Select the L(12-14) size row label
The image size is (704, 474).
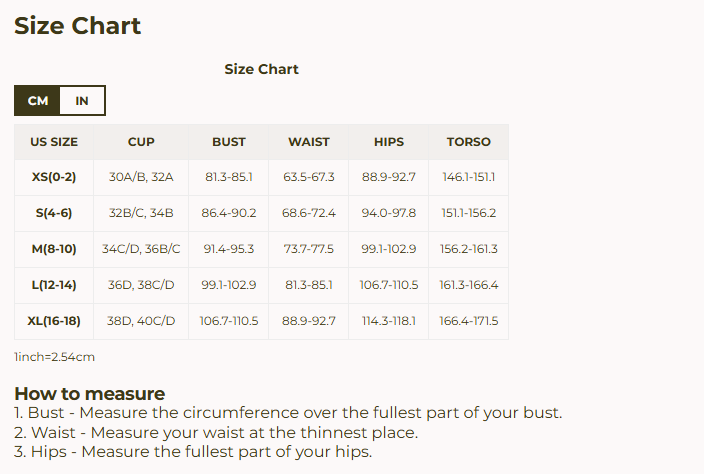(54, 285)
